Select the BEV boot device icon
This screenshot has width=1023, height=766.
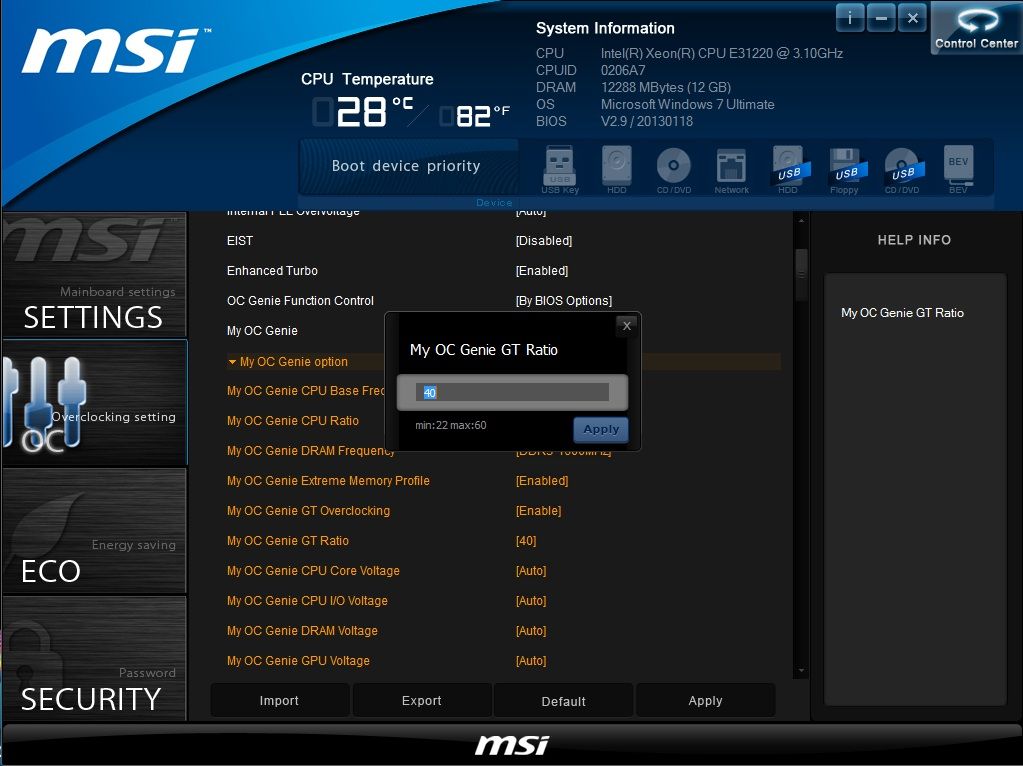click(958, 170)
